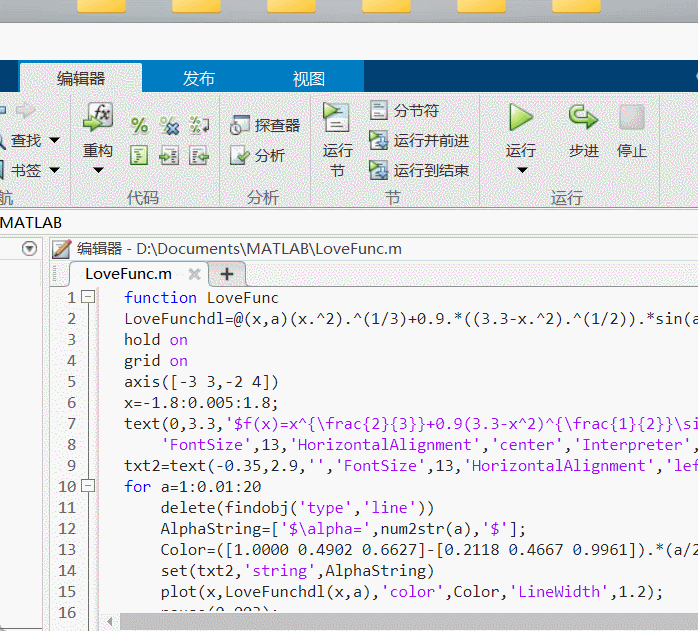The image size is (698, 631).
Task: Add a new editor tab with plus
Action: coord(227,274)
